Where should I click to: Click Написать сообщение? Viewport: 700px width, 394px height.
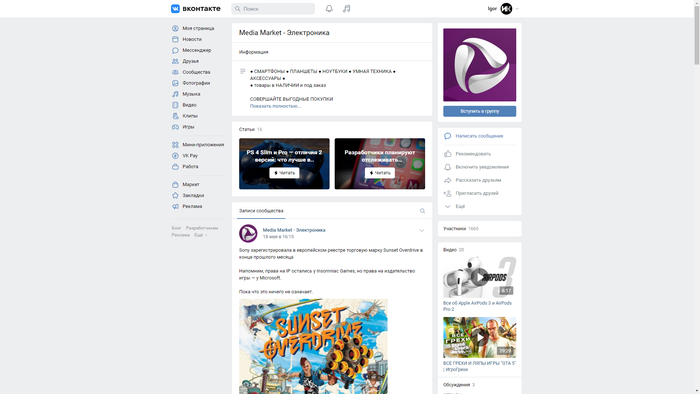(479, 136)
